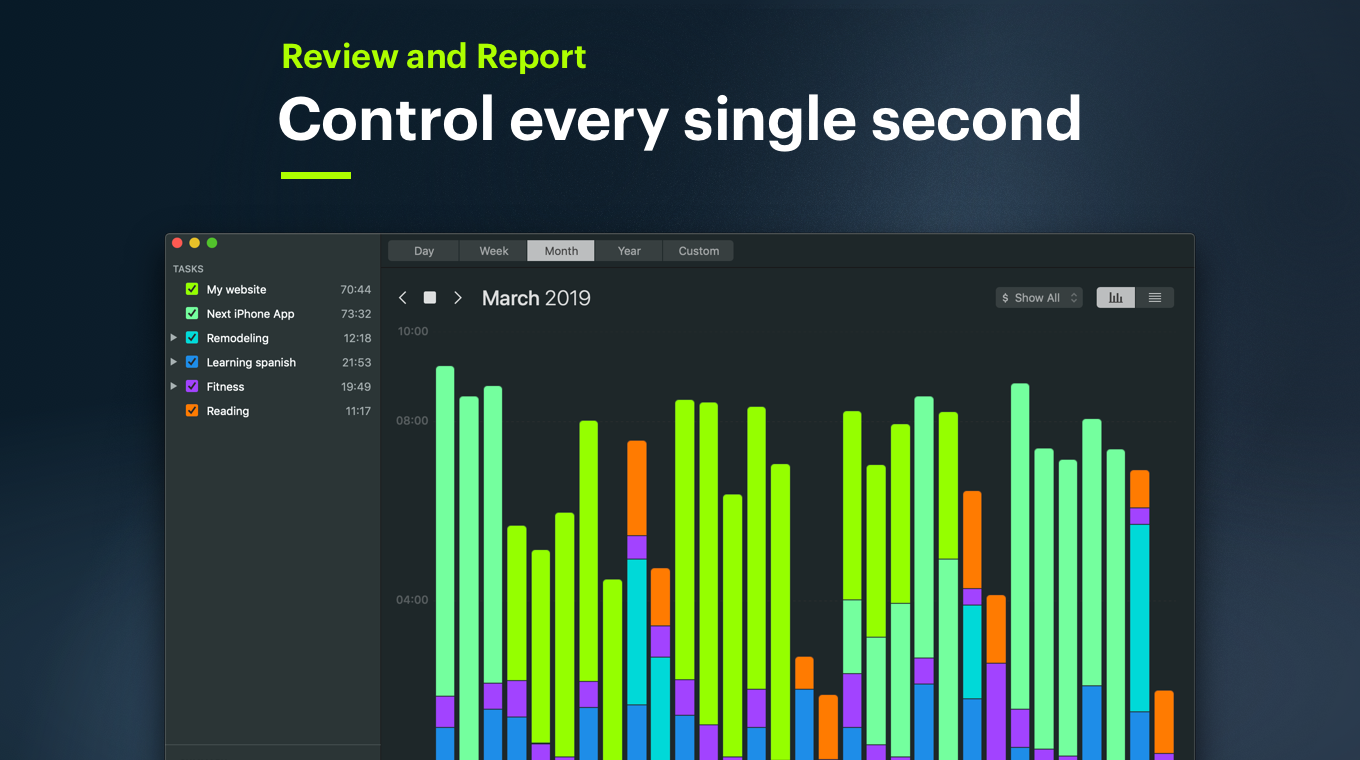Image resolution: width=1360 pixels, height=760 pixels.
Task: Maximize the window with the green button
Action: [x=211, y=243]
